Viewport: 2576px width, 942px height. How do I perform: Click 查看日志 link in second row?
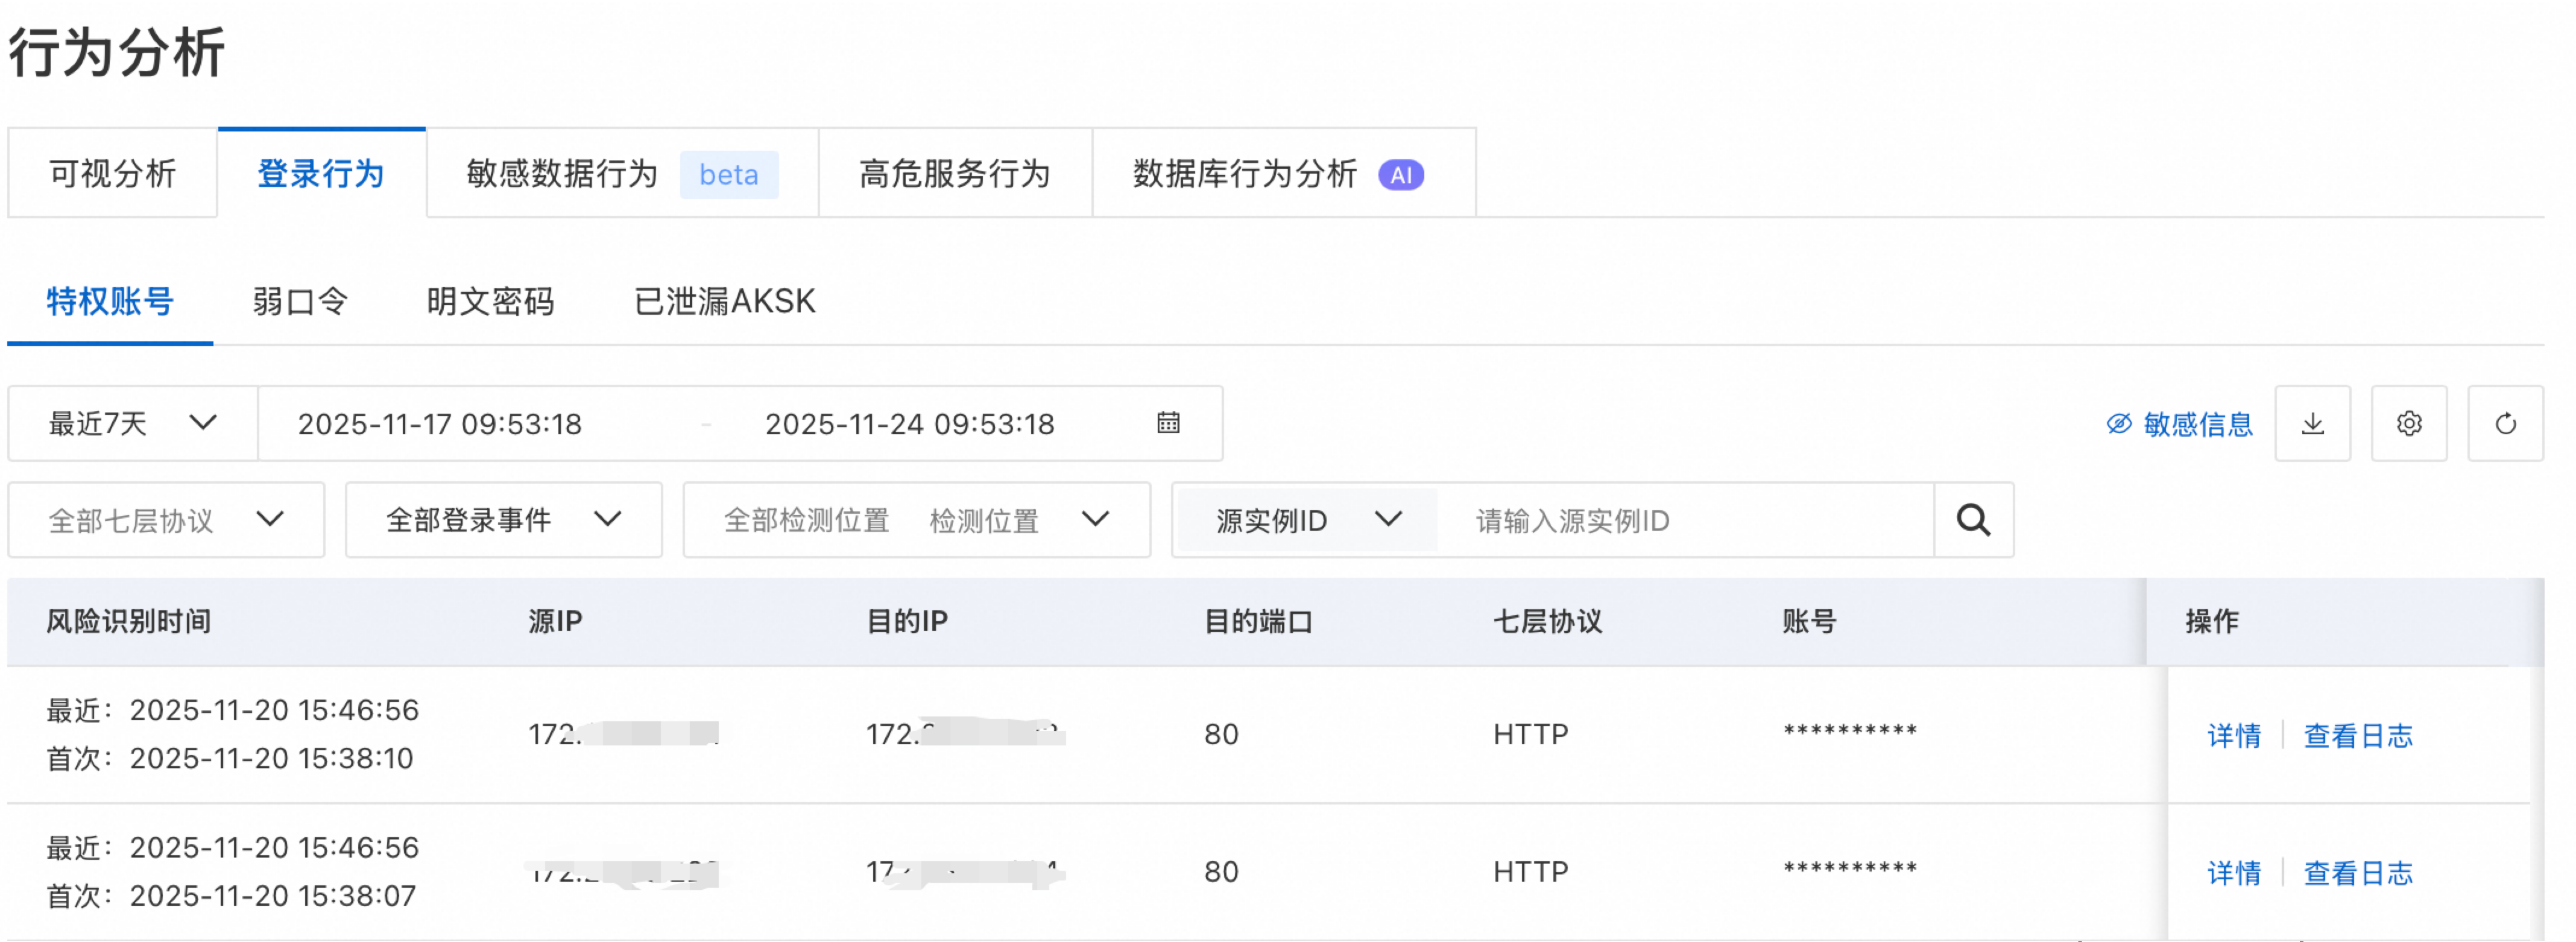click(2357, 873)
